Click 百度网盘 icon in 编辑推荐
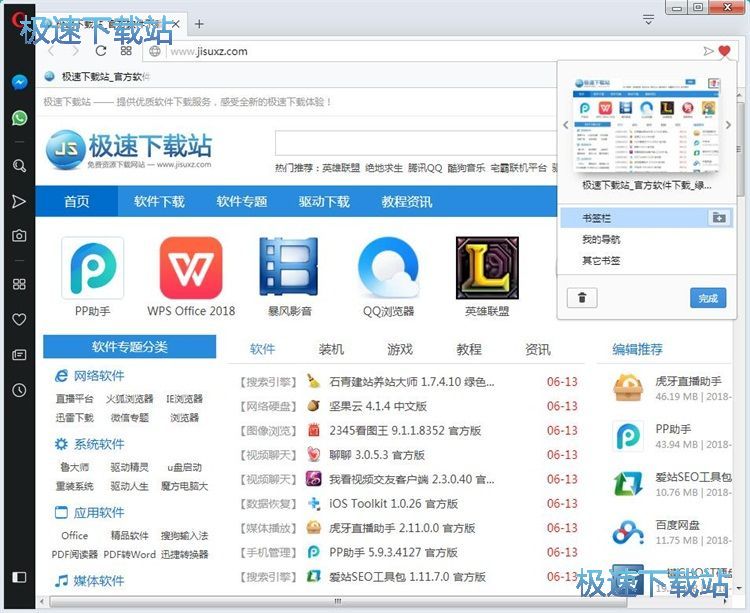 point(628,532)
